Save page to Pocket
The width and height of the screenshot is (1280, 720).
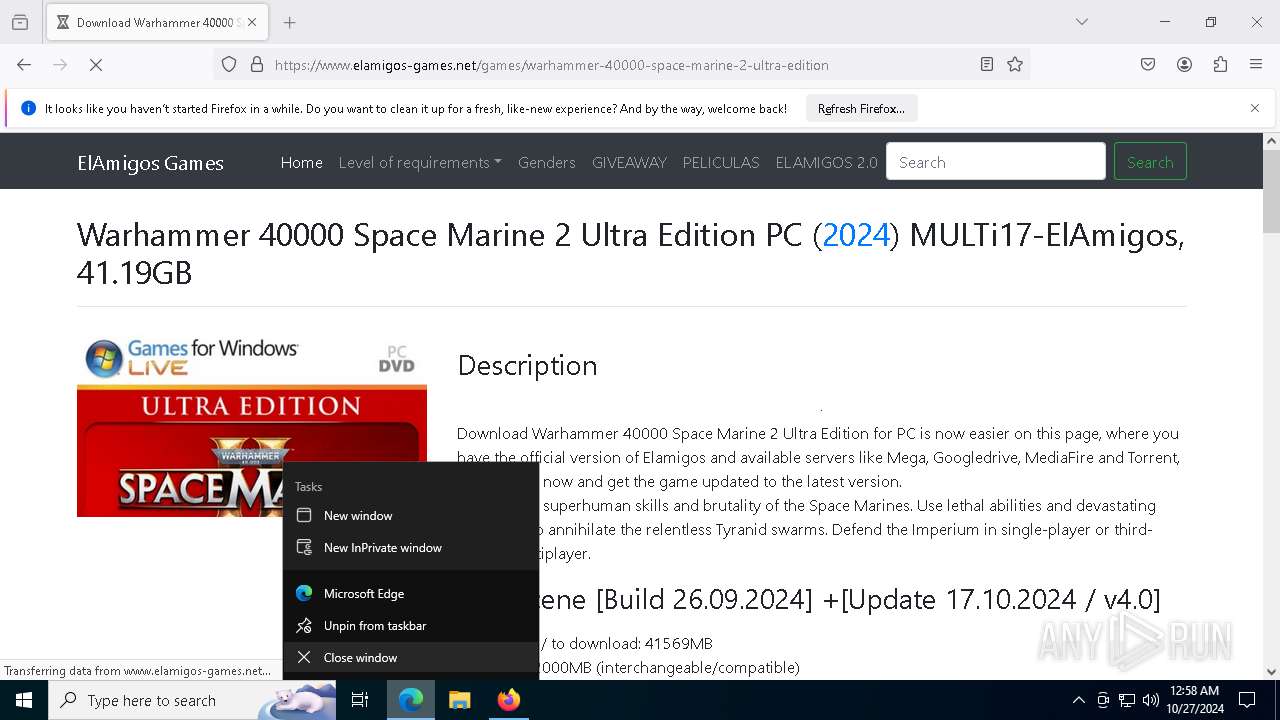(1148, 65)
